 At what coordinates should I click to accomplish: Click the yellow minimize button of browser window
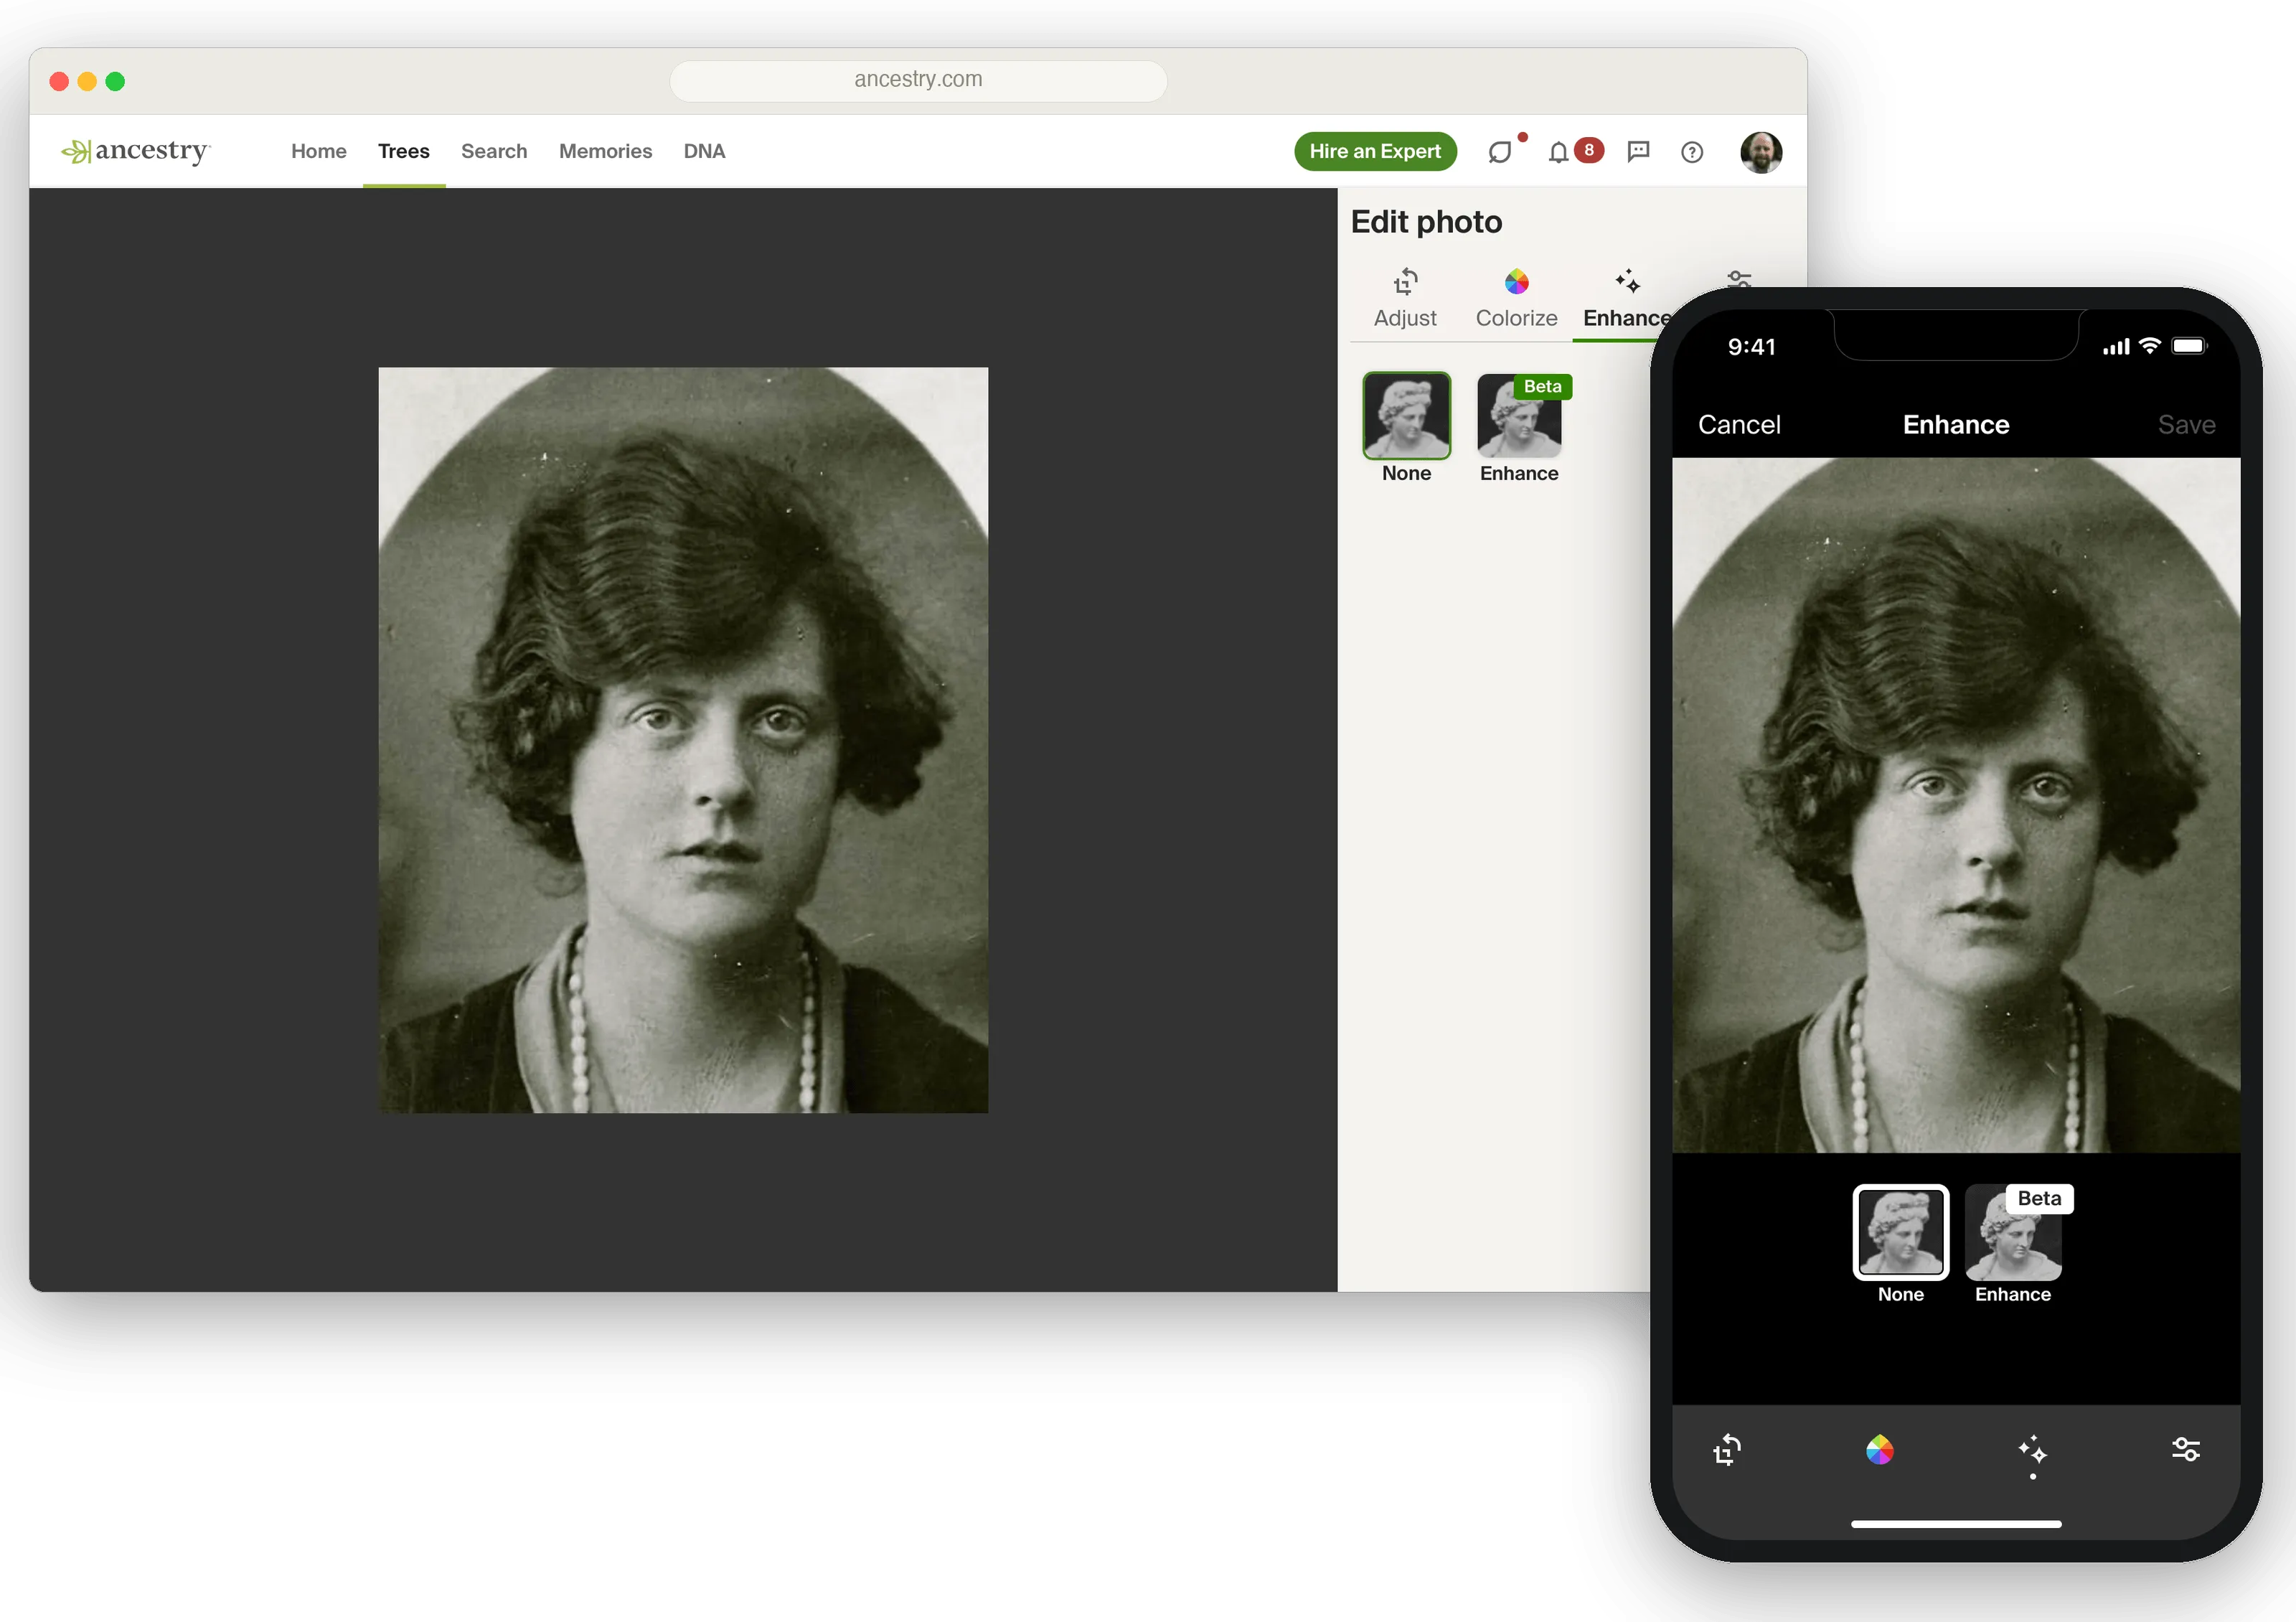pyautogui.click(x=87, y=81)
